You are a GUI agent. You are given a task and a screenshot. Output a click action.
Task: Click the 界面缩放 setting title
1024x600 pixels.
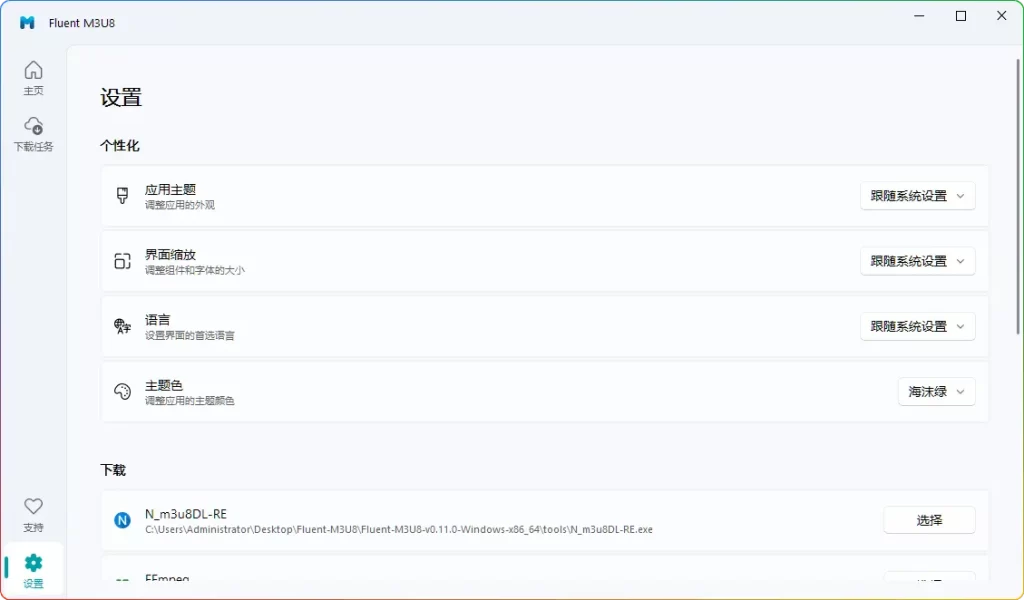(x=170, y=255)
